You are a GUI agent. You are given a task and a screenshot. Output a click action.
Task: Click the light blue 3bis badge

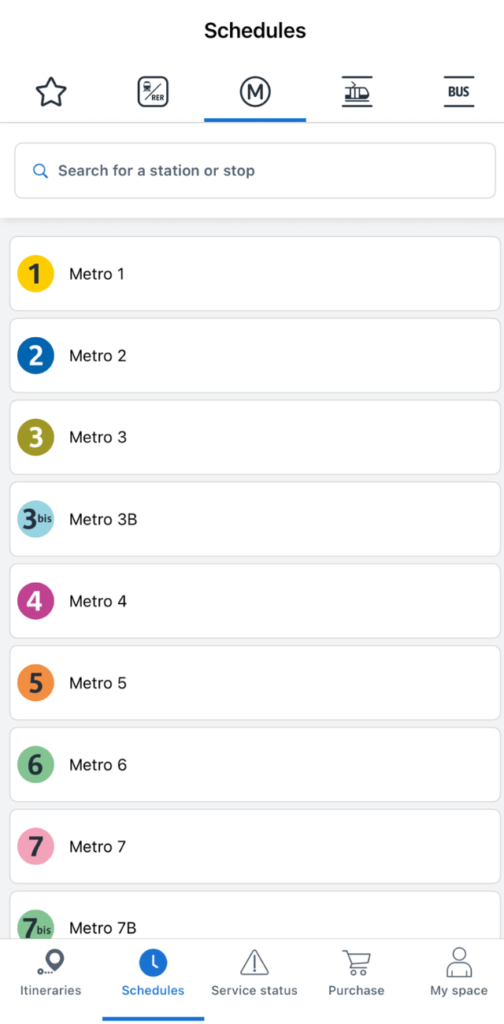[35, 519]
